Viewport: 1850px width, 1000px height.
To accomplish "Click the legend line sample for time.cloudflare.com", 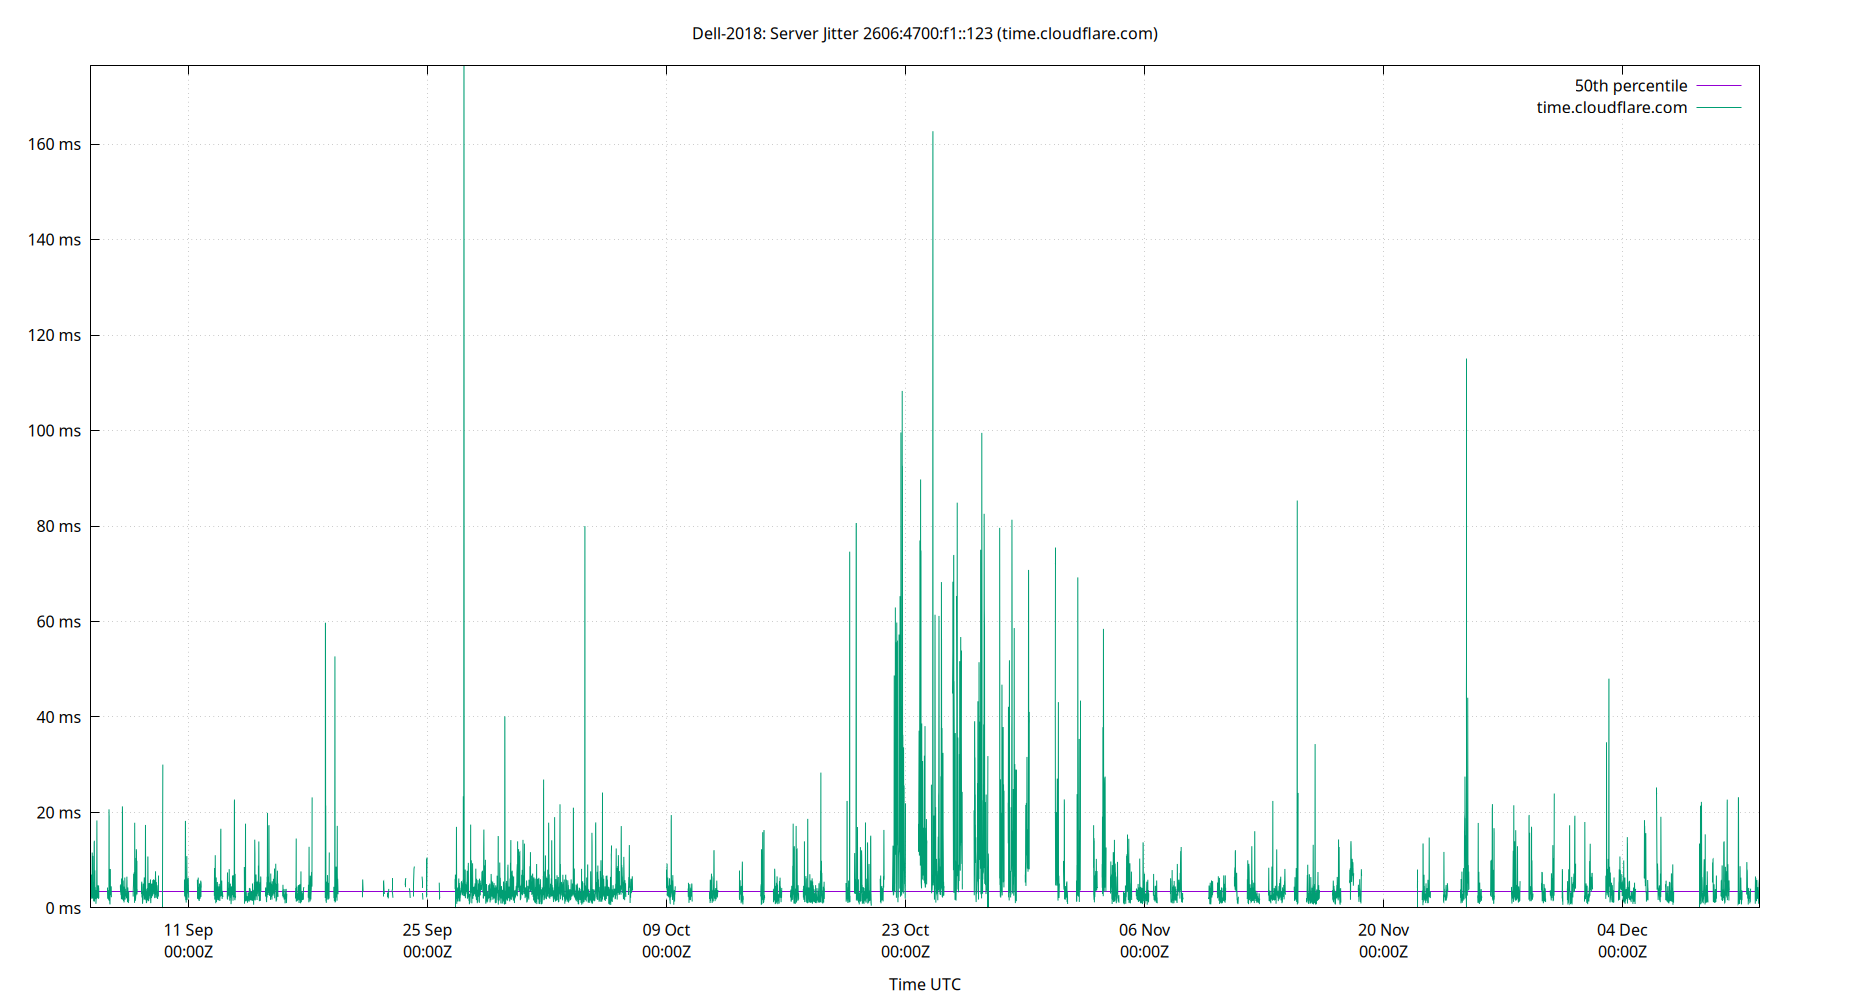I will [x=1717, y=107].
